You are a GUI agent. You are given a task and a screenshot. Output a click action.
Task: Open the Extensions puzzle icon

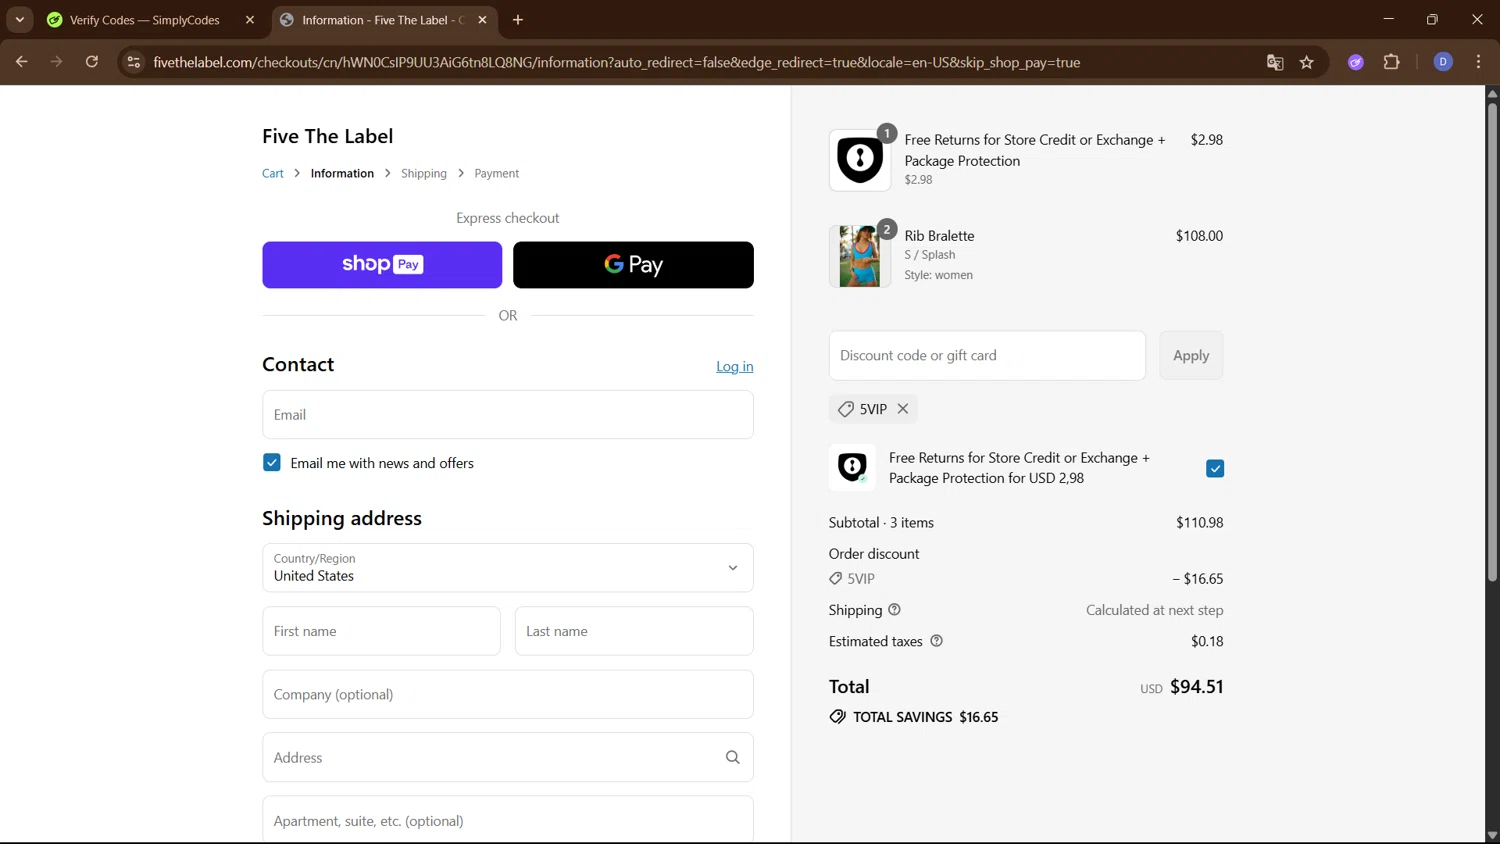[1391, 62]
